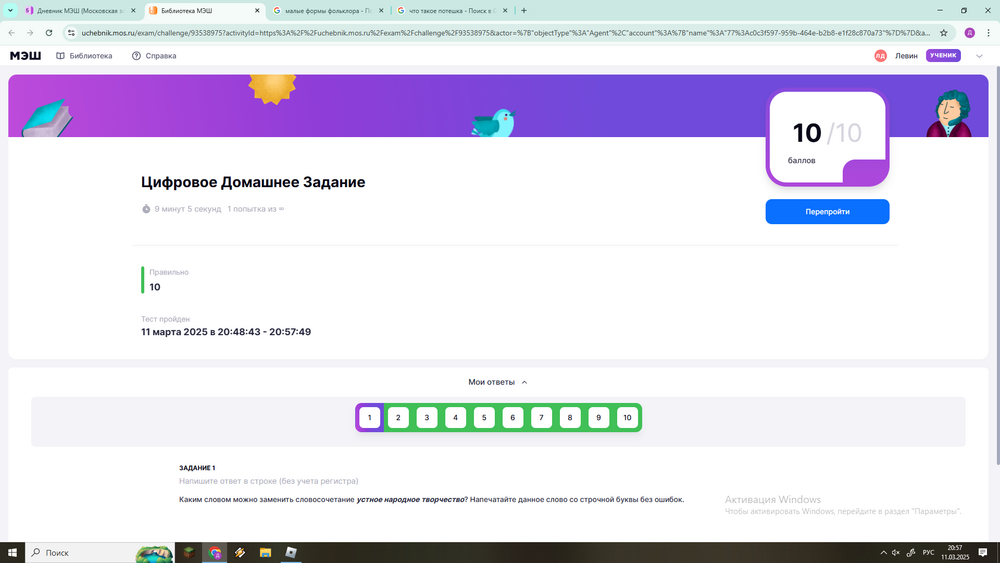
Task: Switch to the Дневник МЭШ tab
Action: (x=80, y=10)
